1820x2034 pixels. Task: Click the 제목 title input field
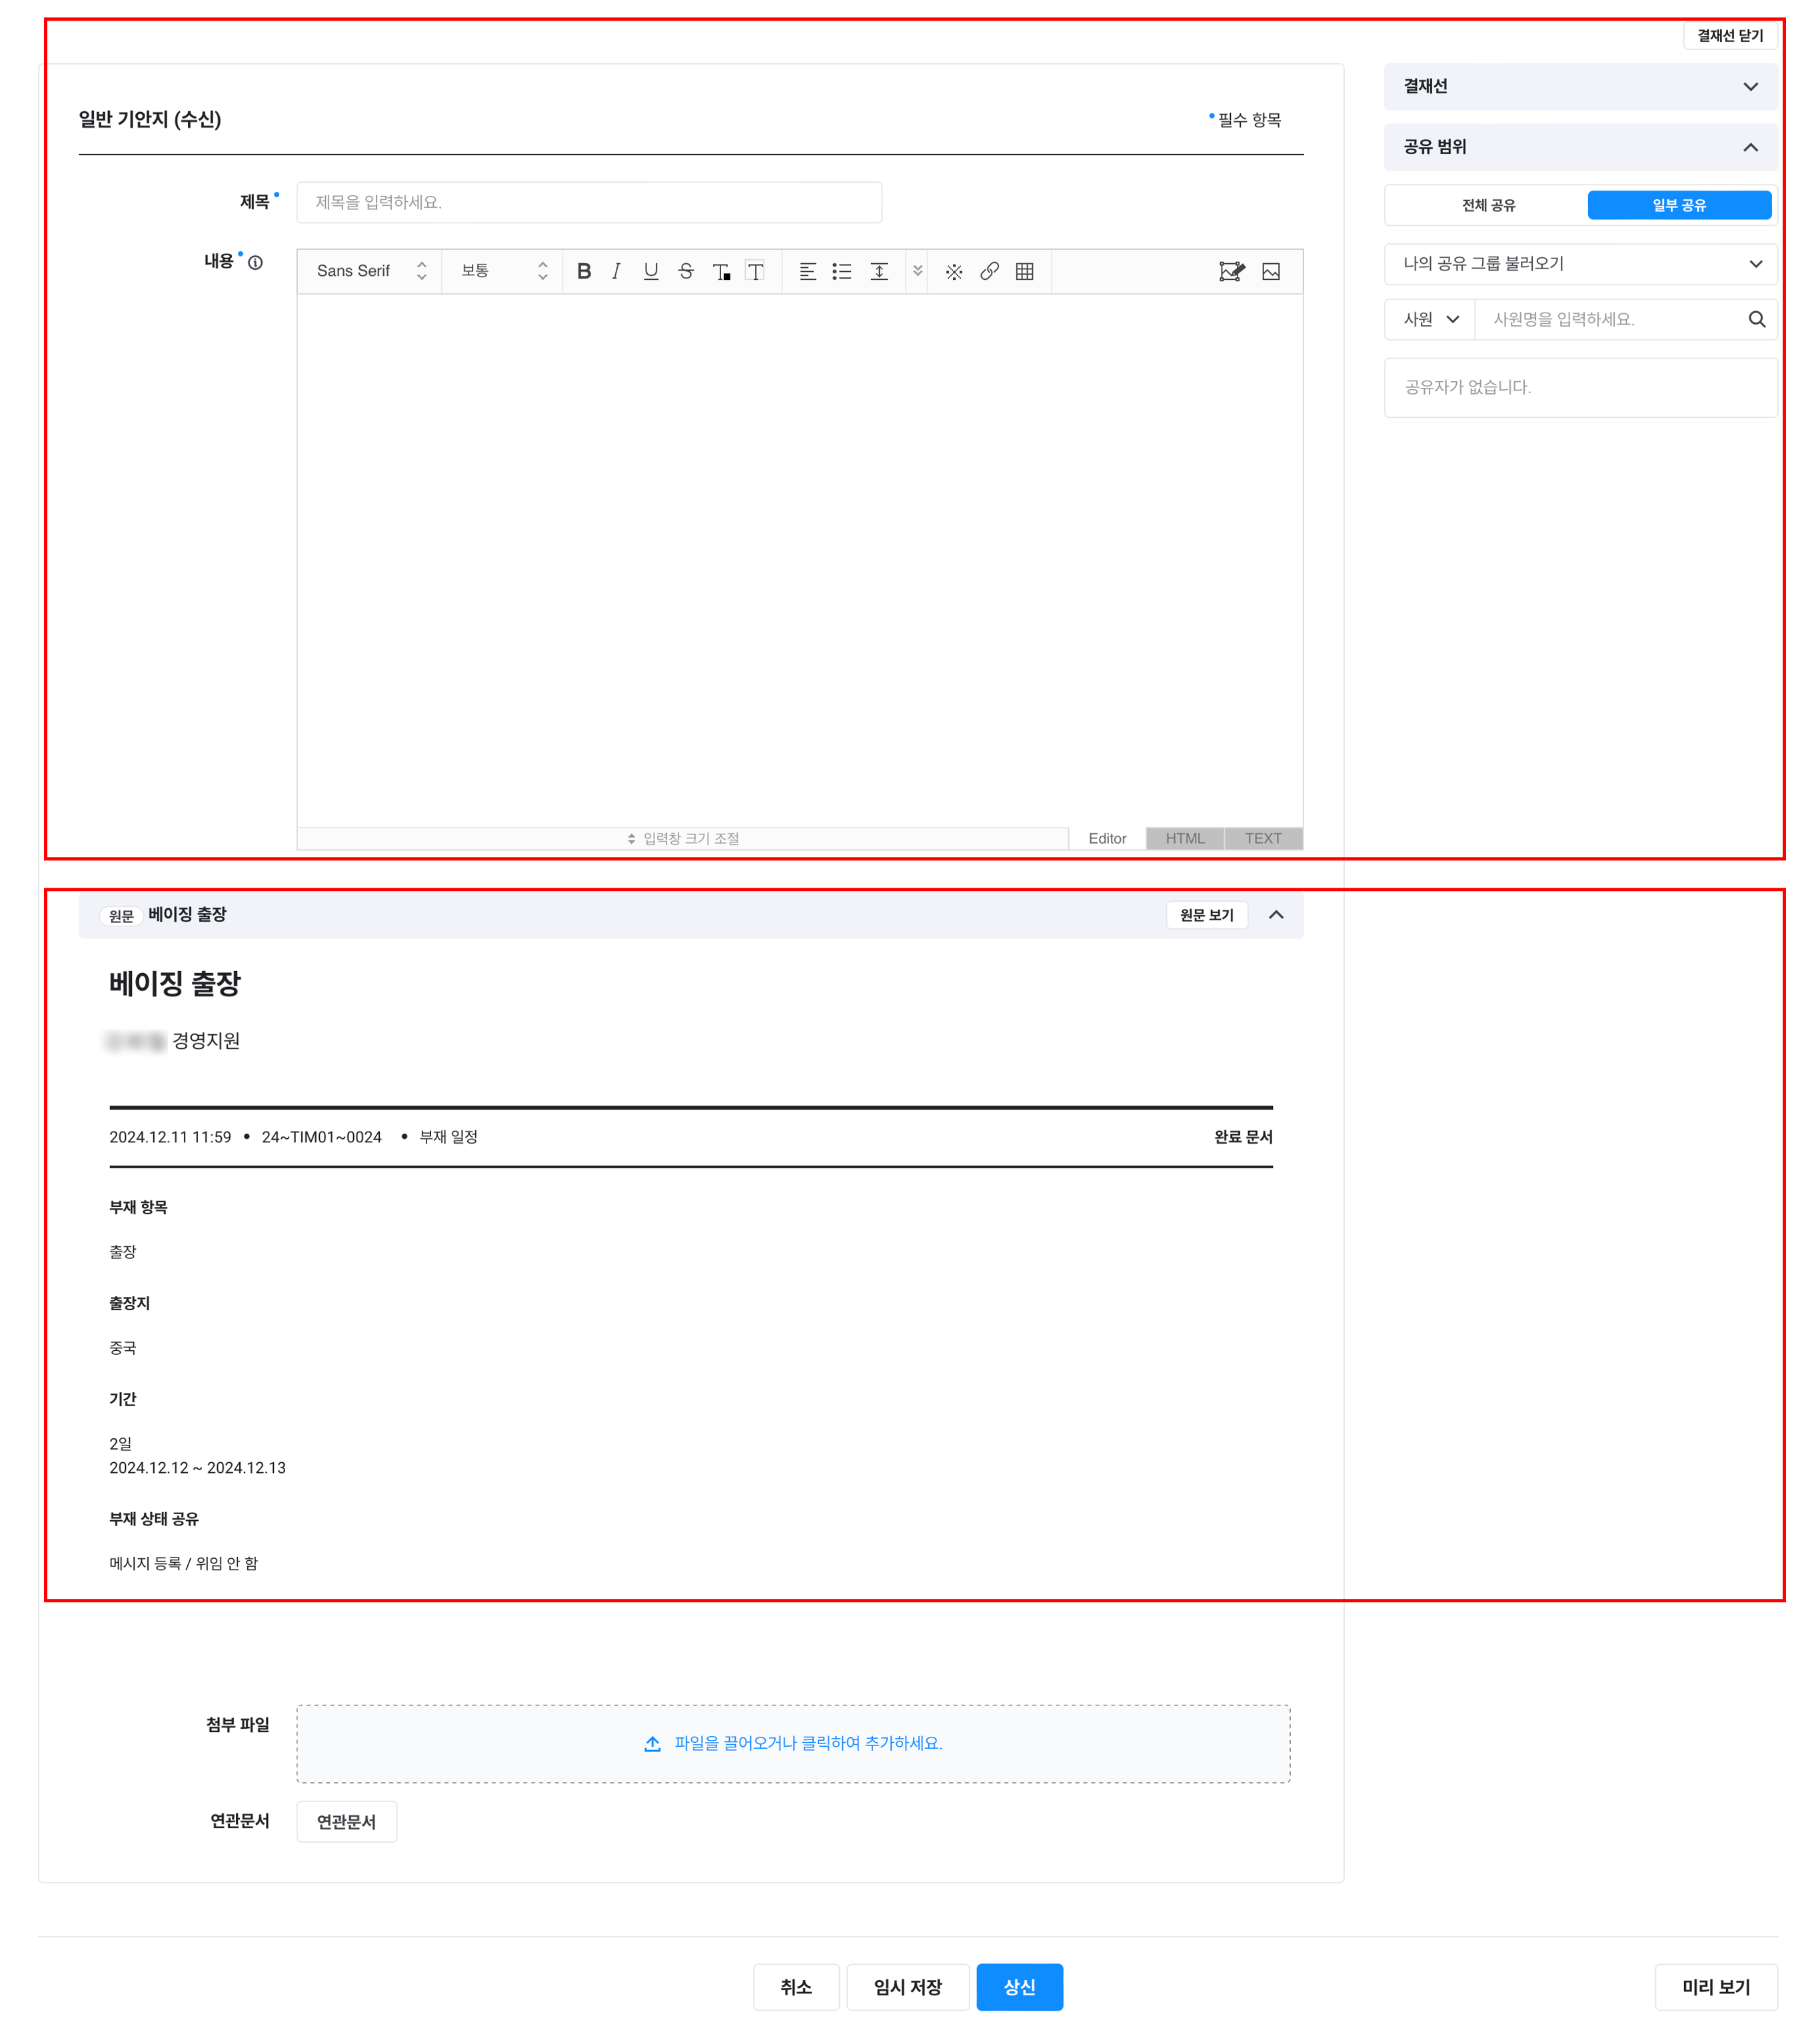(589, 202)
